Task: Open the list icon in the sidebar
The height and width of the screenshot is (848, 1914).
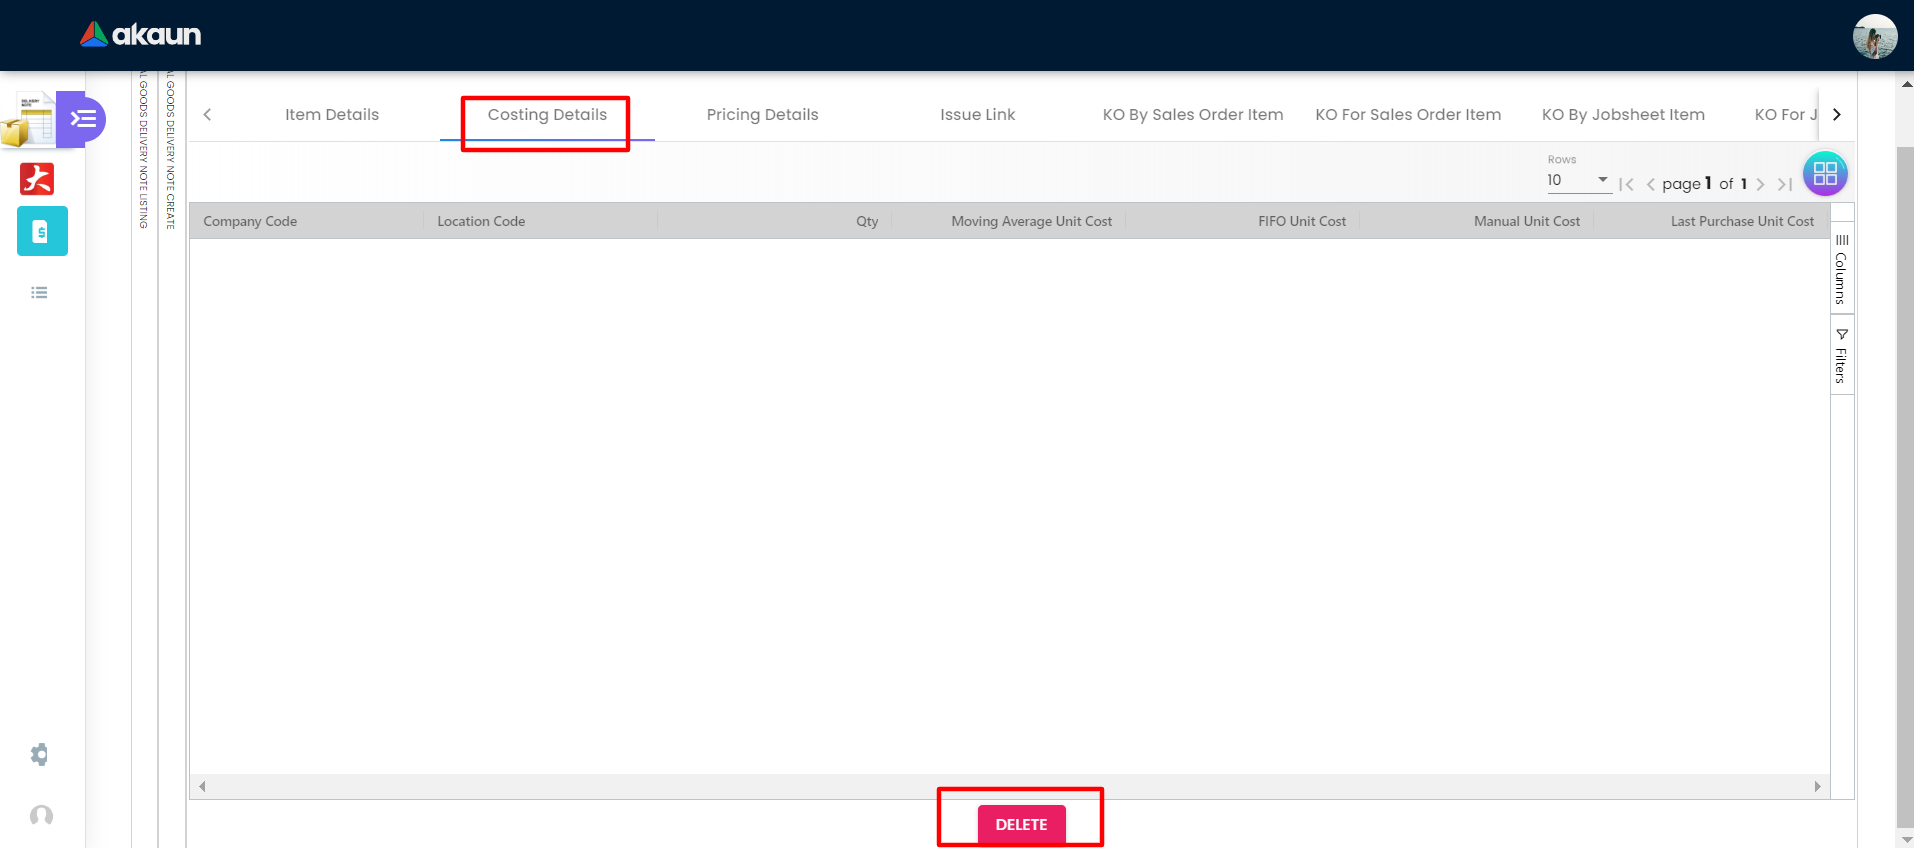Action: [x=39, y=293]
